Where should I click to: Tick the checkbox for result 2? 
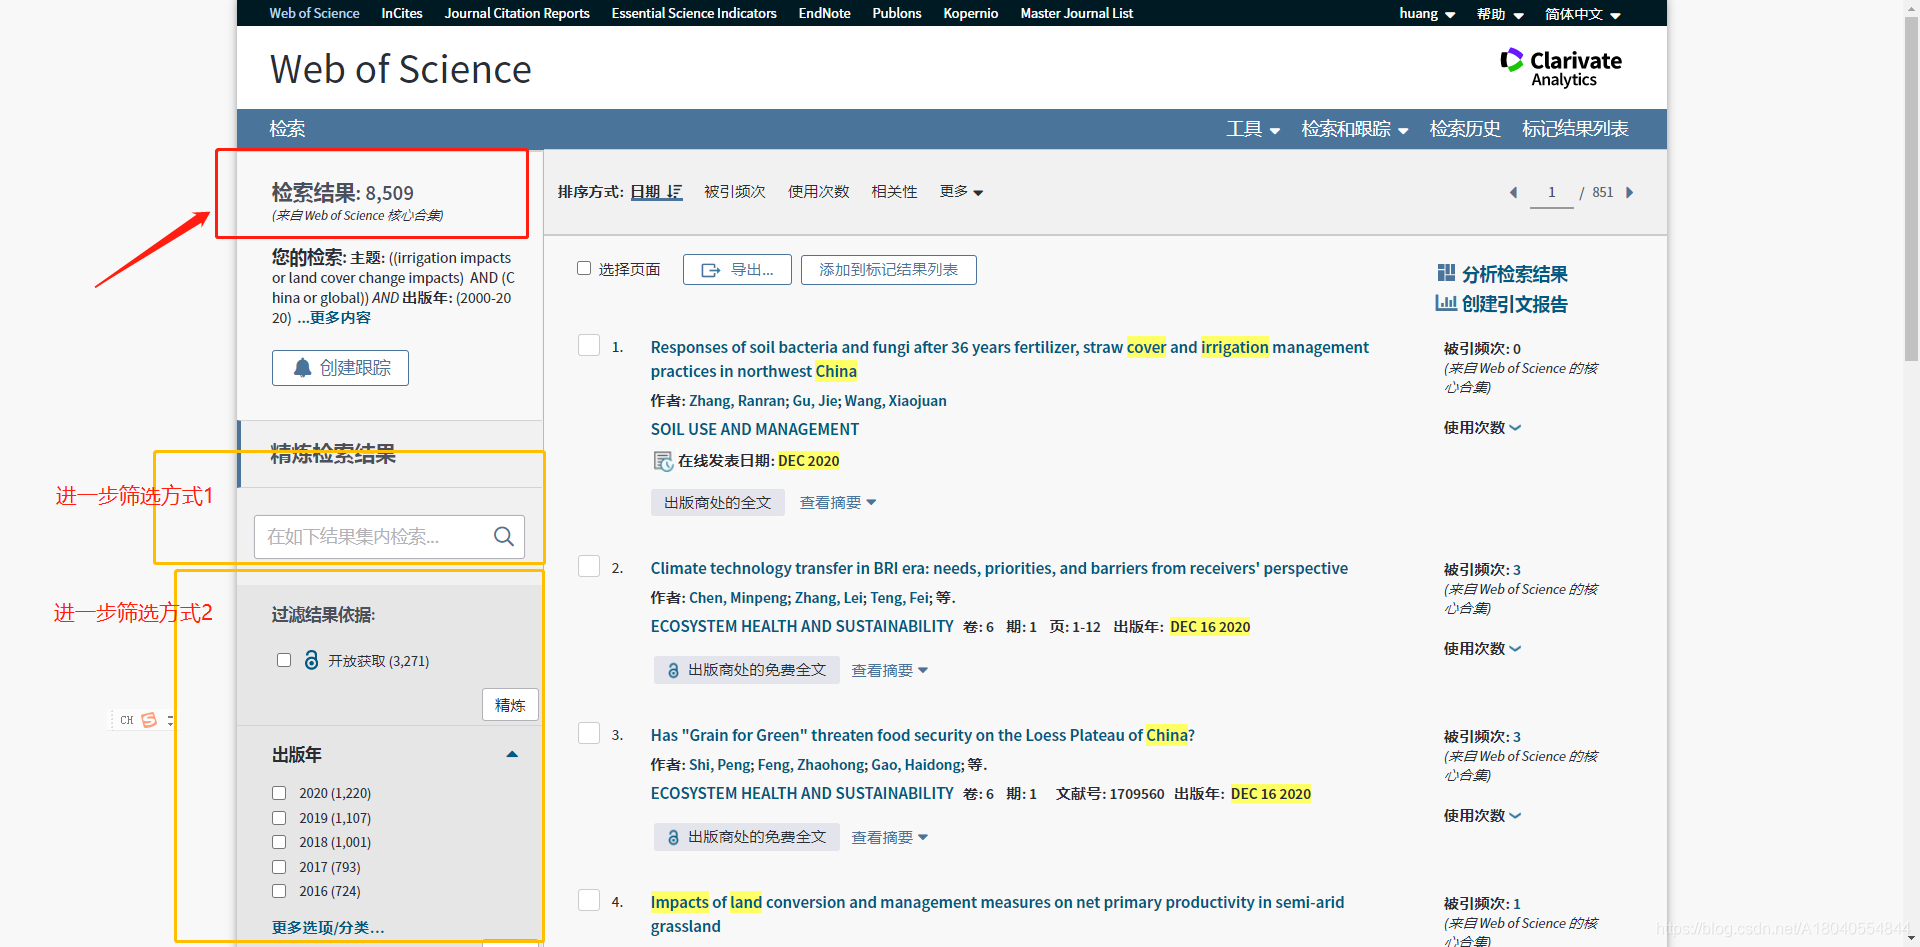pos(589,566)
